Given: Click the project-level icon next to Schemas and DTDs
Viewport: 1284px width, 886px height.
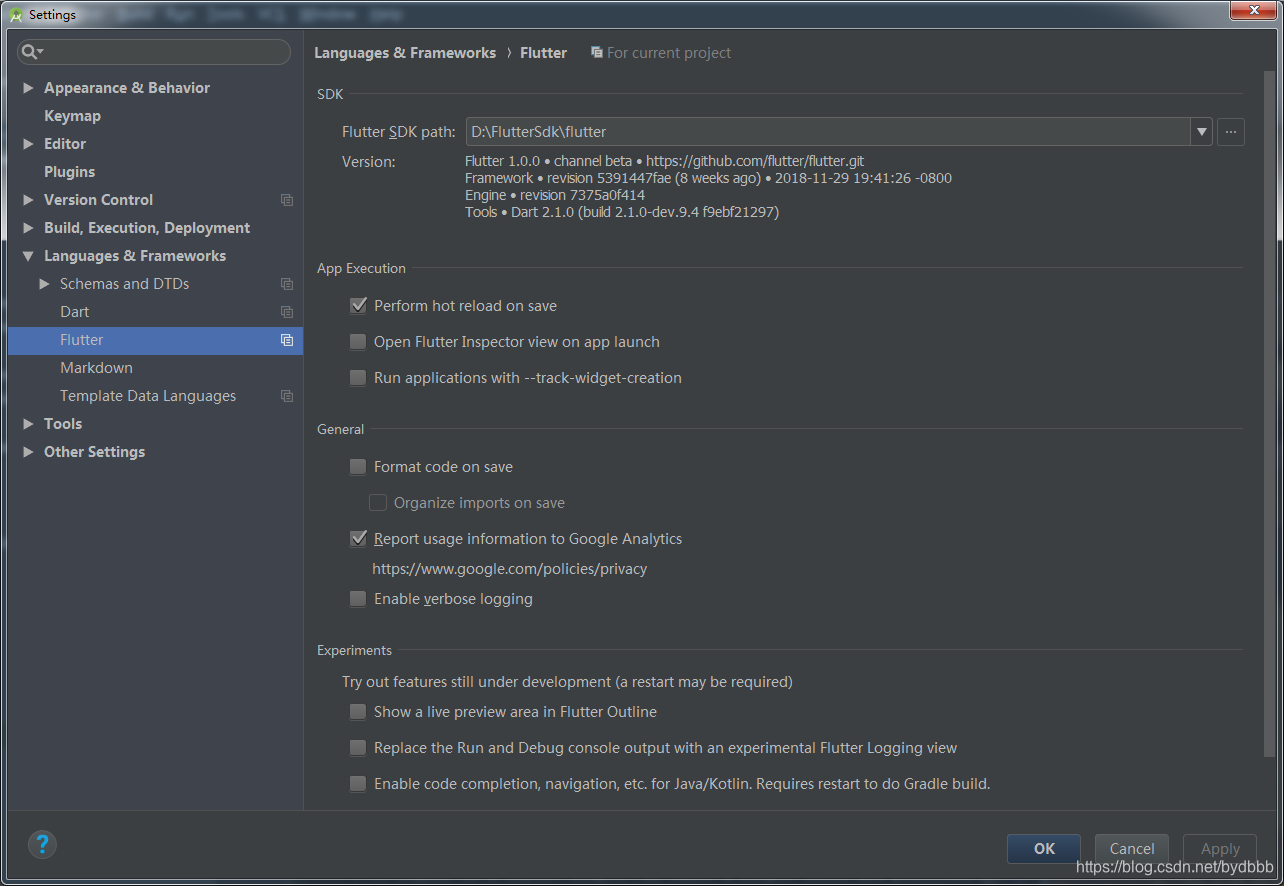Looking at the screenshot, I should pos(287,284).
